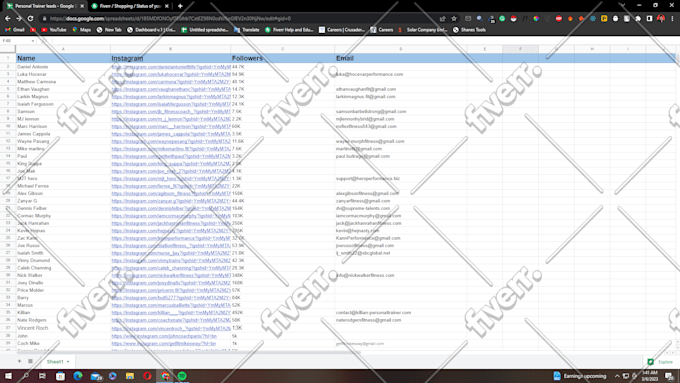The width and height of the screenshot is (680, 383).
Task: Select the cell with Matthew Carmona
Action: pos(63,82)
